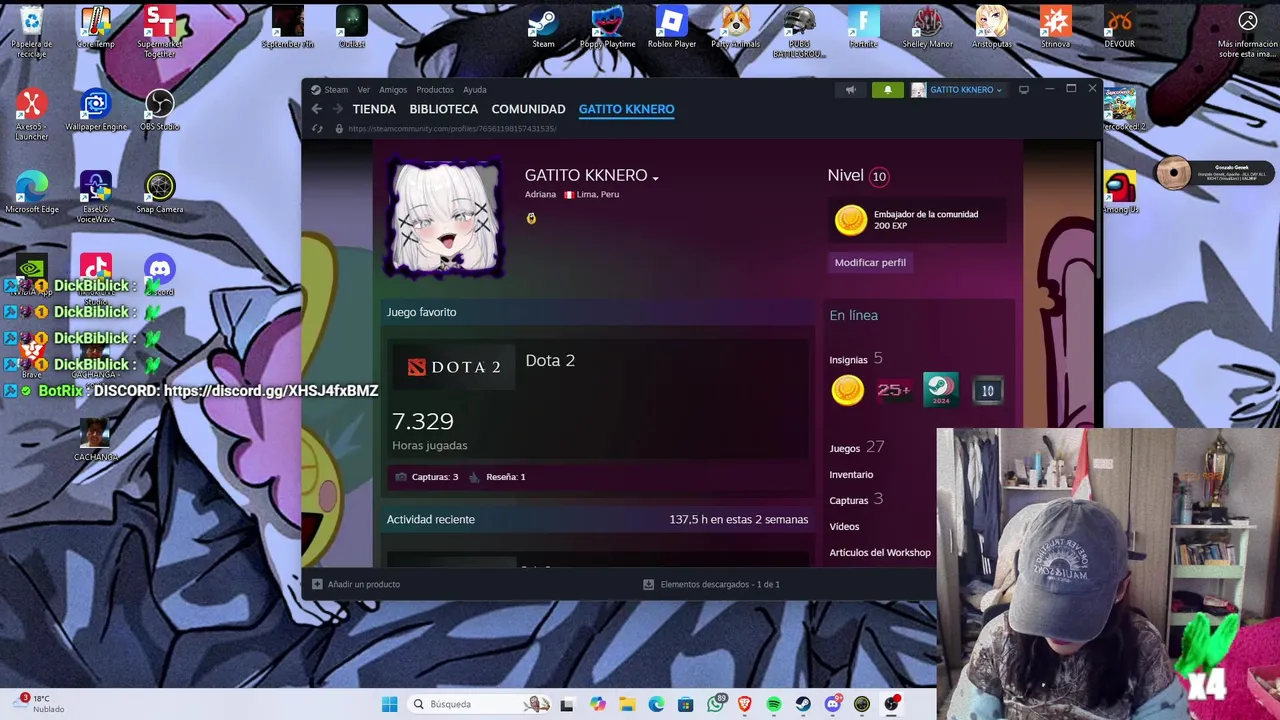
Task: Open the Videos link
Action: click(844, 526)
